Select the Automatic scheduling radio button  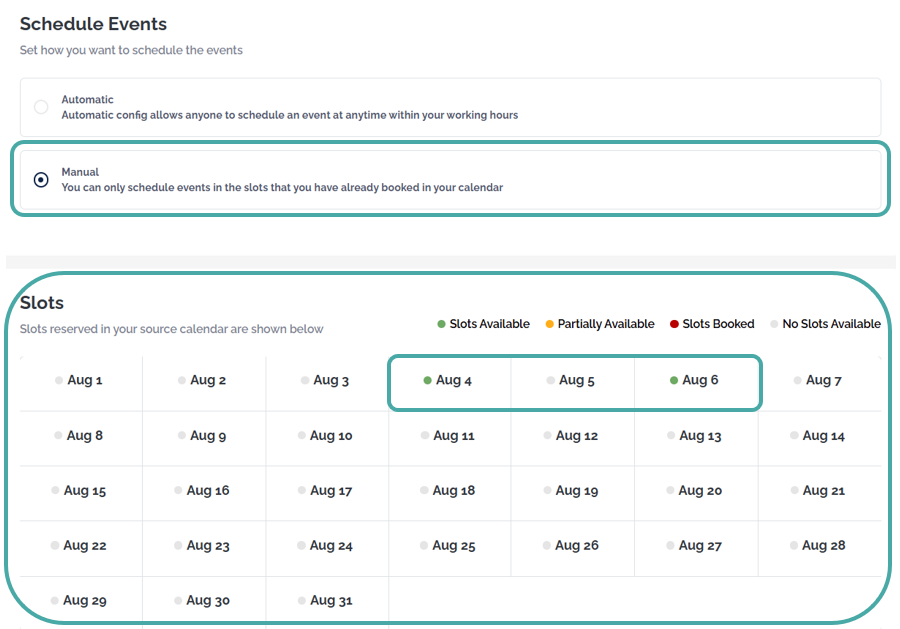point(41,107)
